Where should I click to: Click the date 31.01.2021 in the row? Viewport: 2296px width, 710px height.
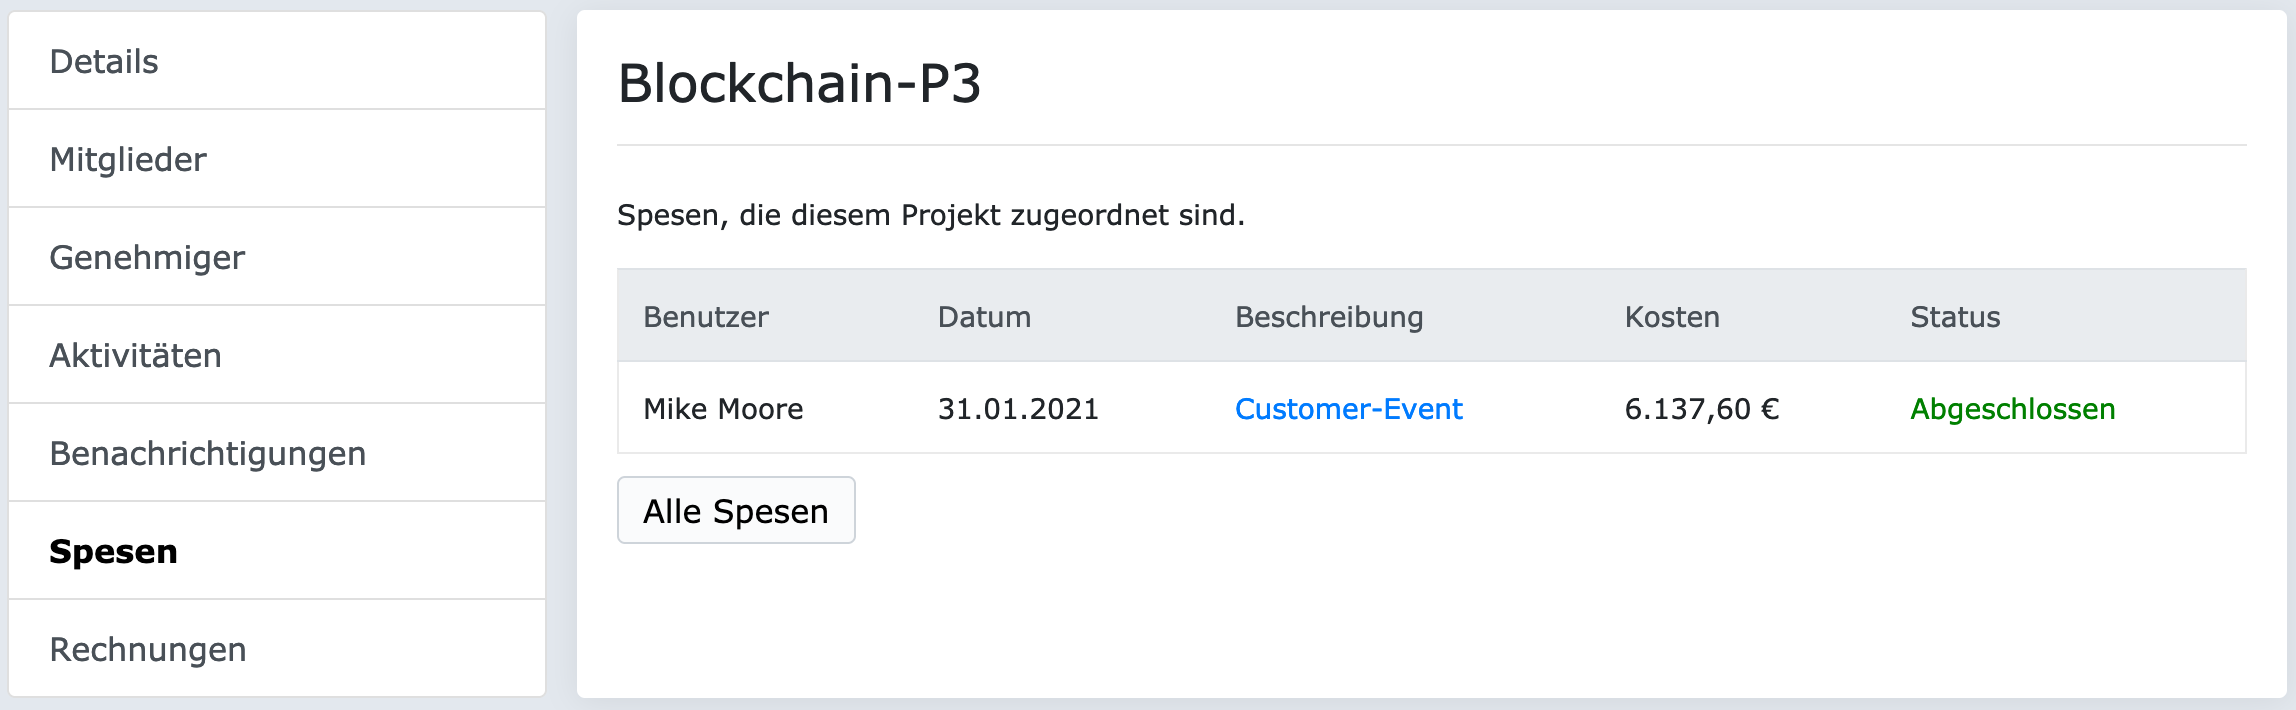[x=1020, y=409]
